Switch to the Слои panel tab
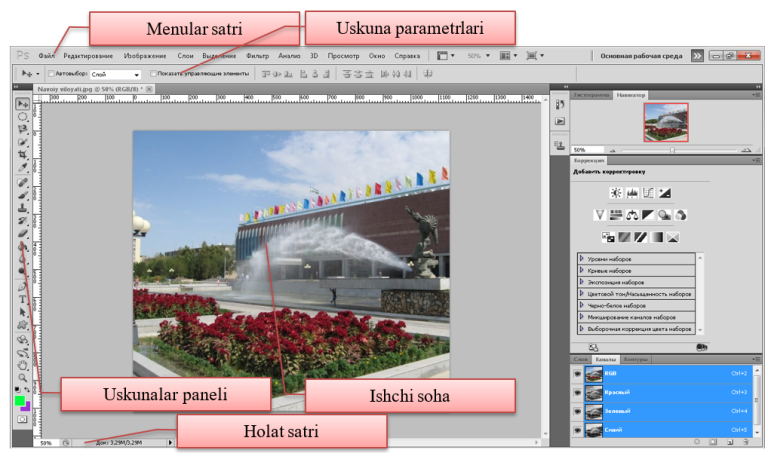 pyautogui.click(x=580, y=359)
